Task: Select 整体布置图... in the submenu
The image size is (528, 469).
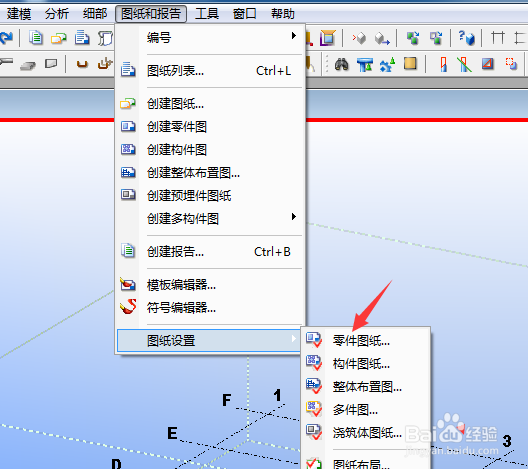Action: click(366, 387)
